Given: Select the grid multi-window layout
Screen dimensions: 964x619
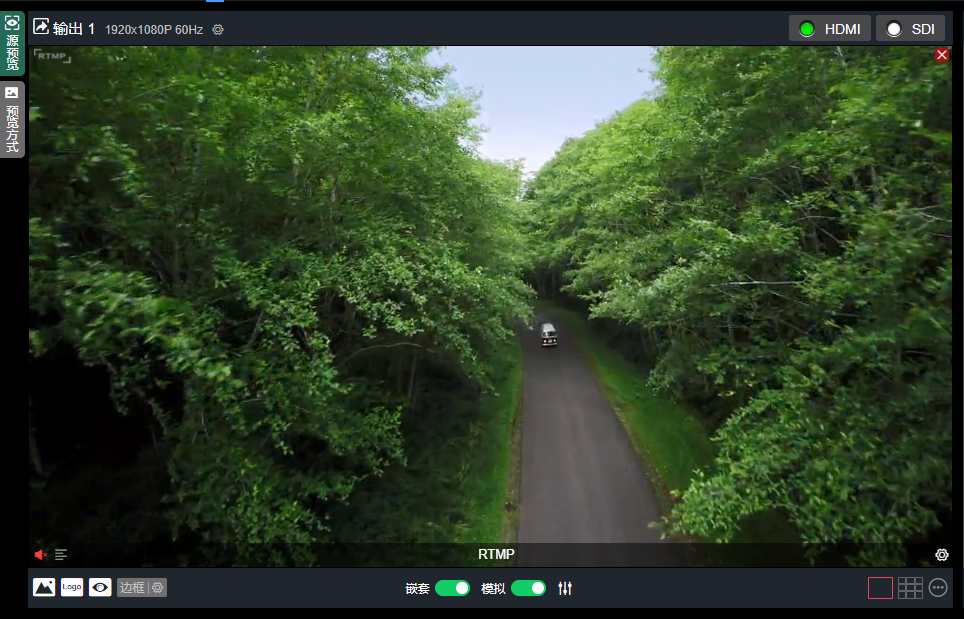Looking at the screenshot, I should tap(910, 588).
